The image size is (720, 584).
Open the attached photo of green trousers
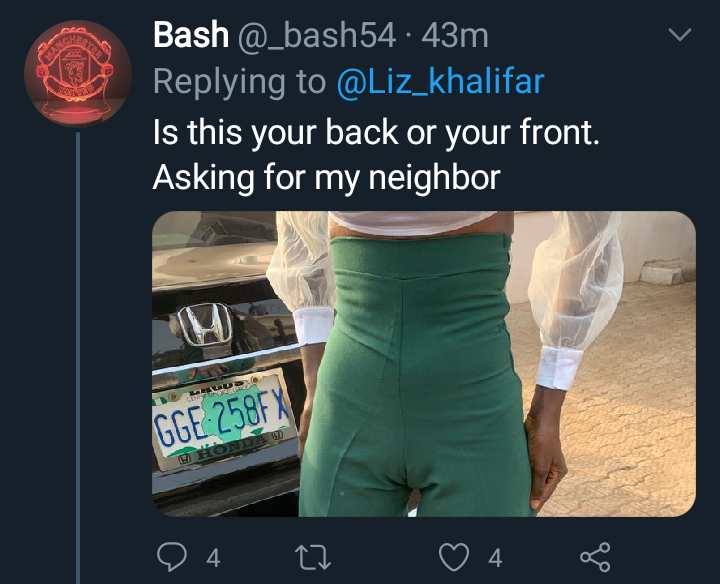(424, 364)
